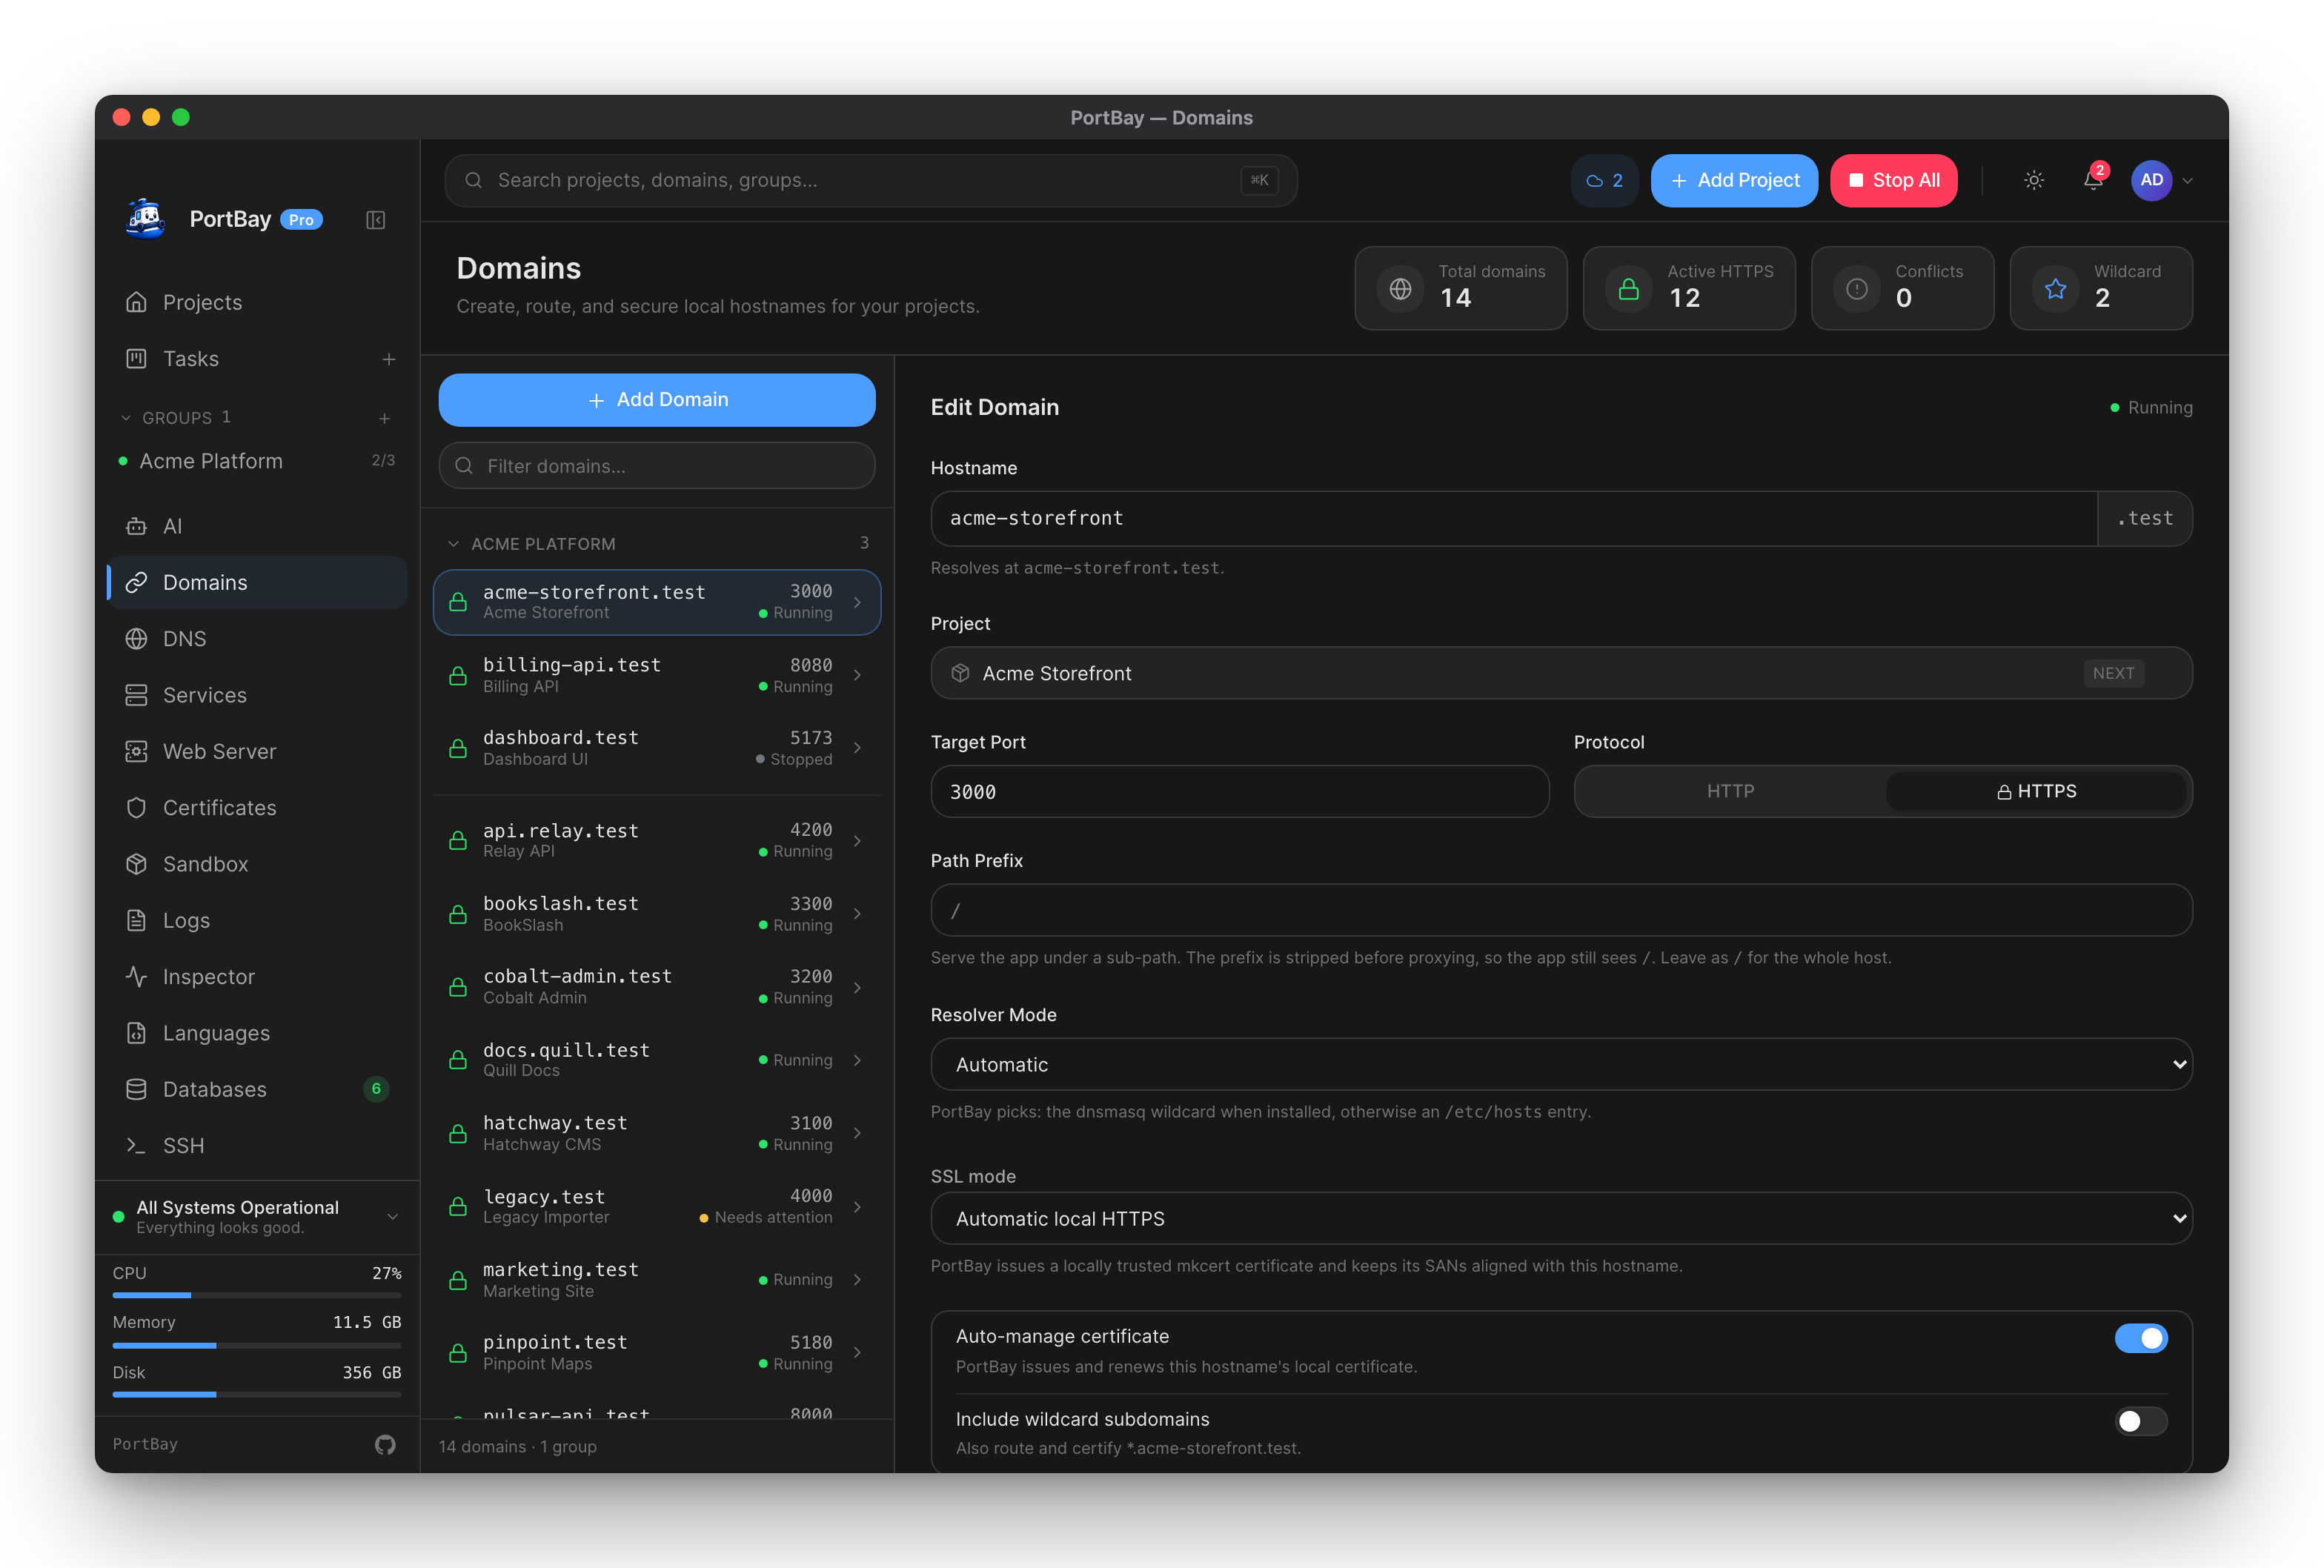
Task: Open the Sandbox page
Action: pyautogui.click(x=257, y=864)
